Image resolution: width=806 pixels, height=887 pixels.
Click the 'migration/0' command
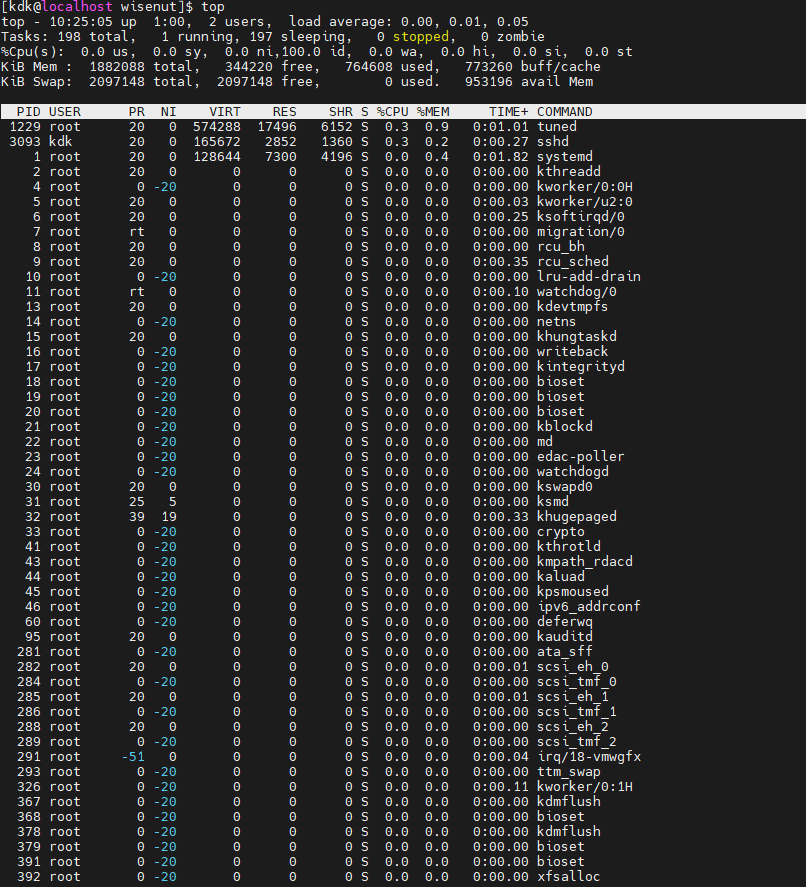pos(581,231)
